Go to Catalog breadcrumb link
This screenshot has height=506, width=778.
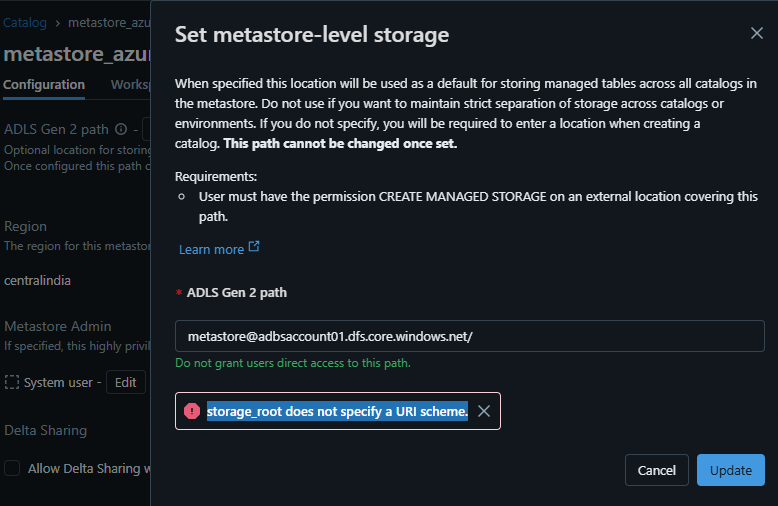click(25, 21)
